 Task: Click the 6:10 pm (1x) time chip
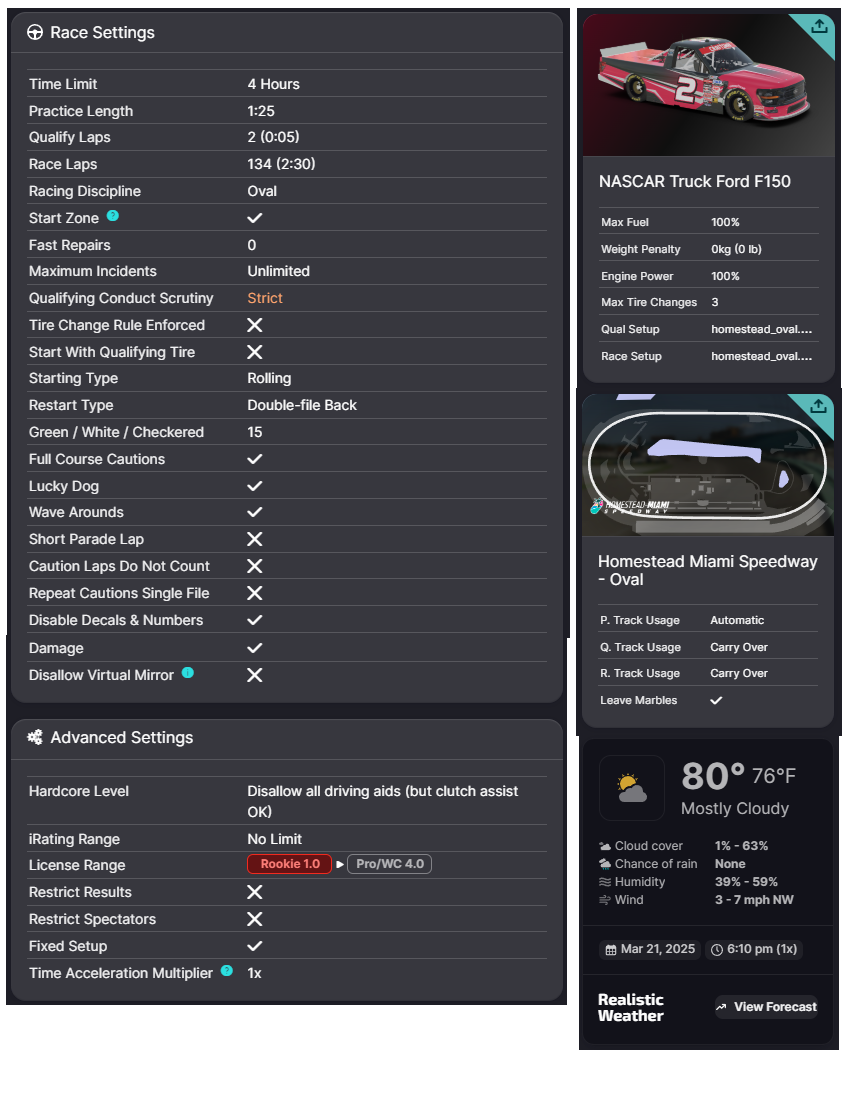754,949
